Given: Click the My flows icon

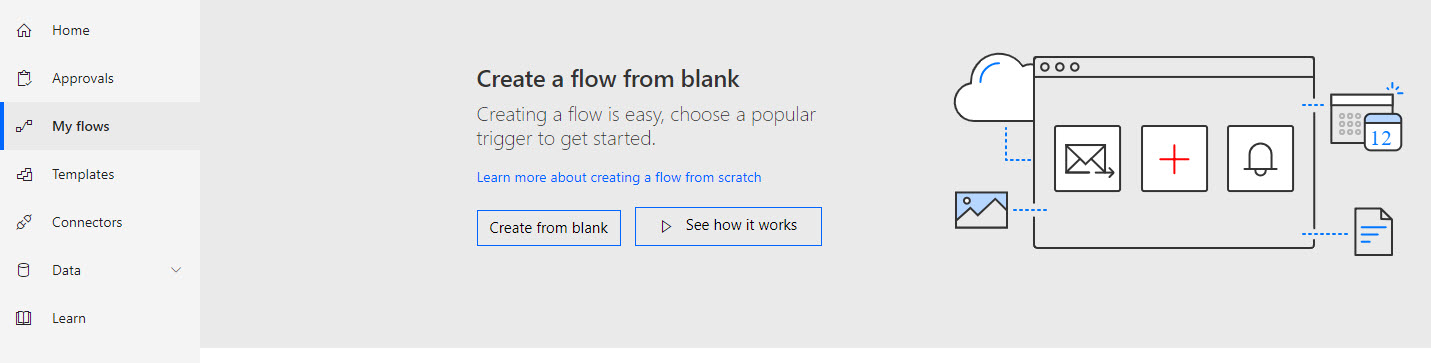Looking at the screenshot, I should [25, 127].
